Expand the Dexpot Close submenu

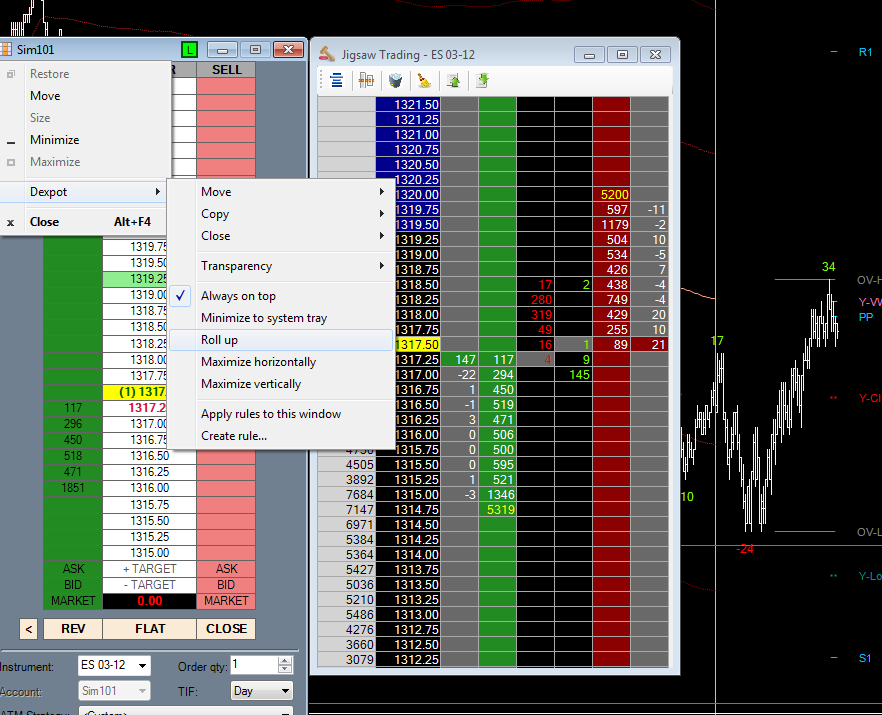pos(281,236)
